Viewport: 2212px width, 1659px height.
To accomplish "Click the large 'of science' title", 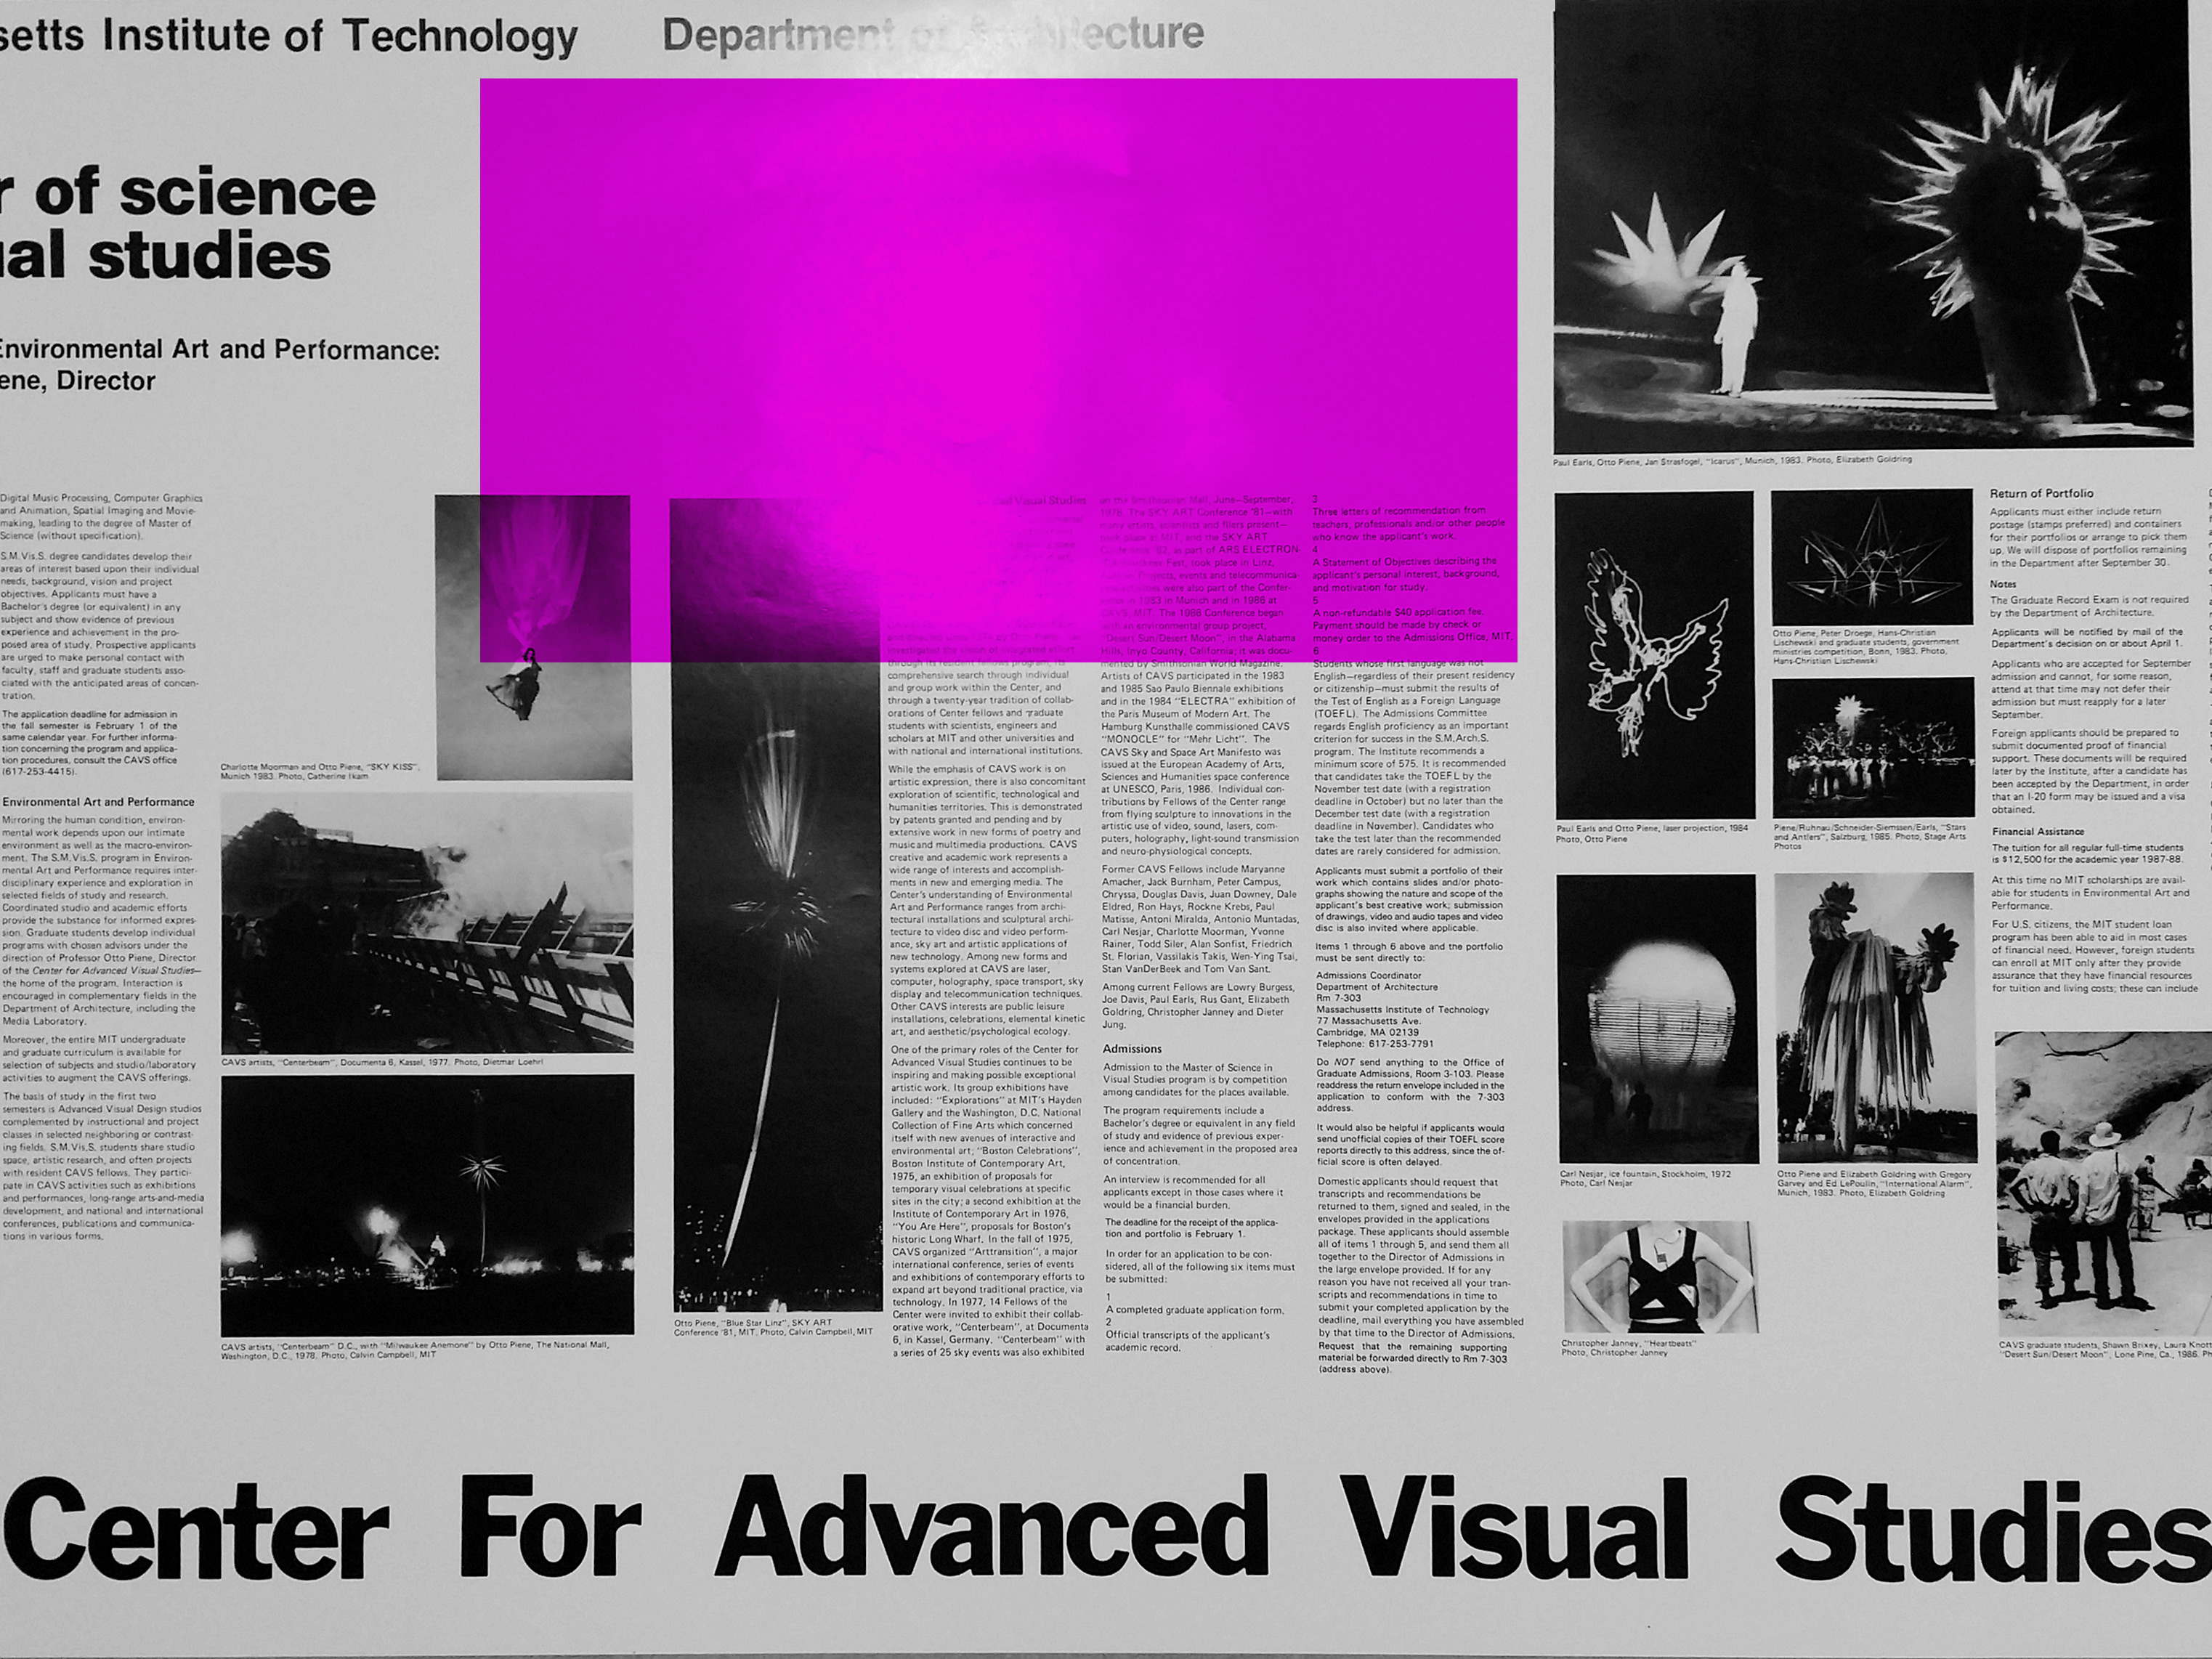I will point(205,192).
